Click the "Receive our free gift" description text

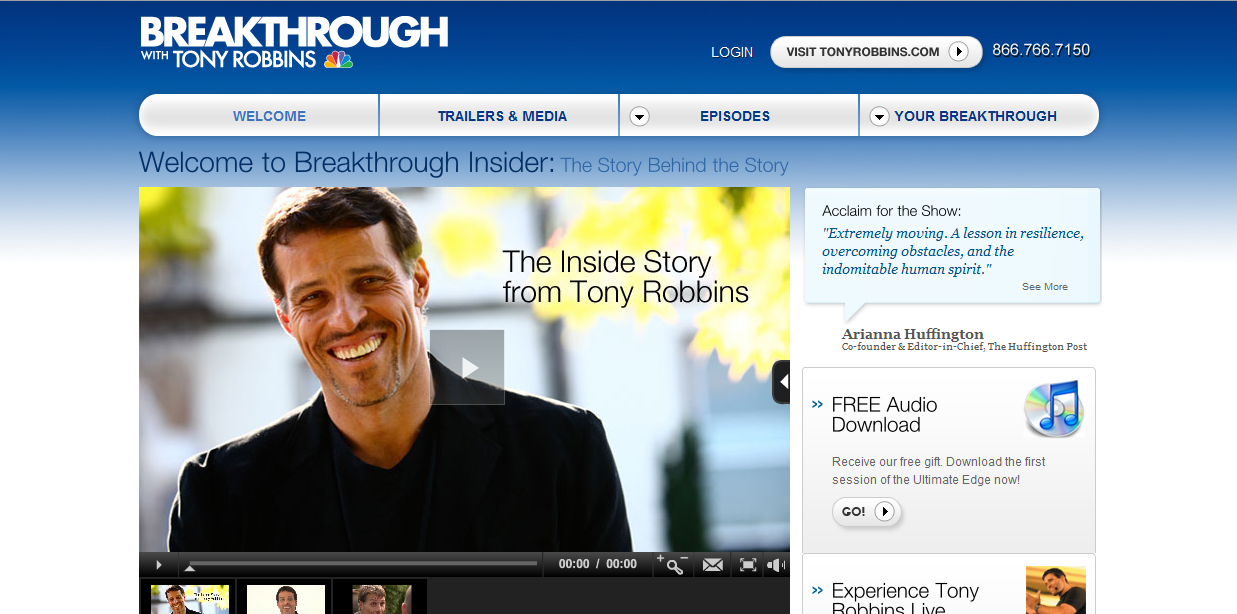939,471
